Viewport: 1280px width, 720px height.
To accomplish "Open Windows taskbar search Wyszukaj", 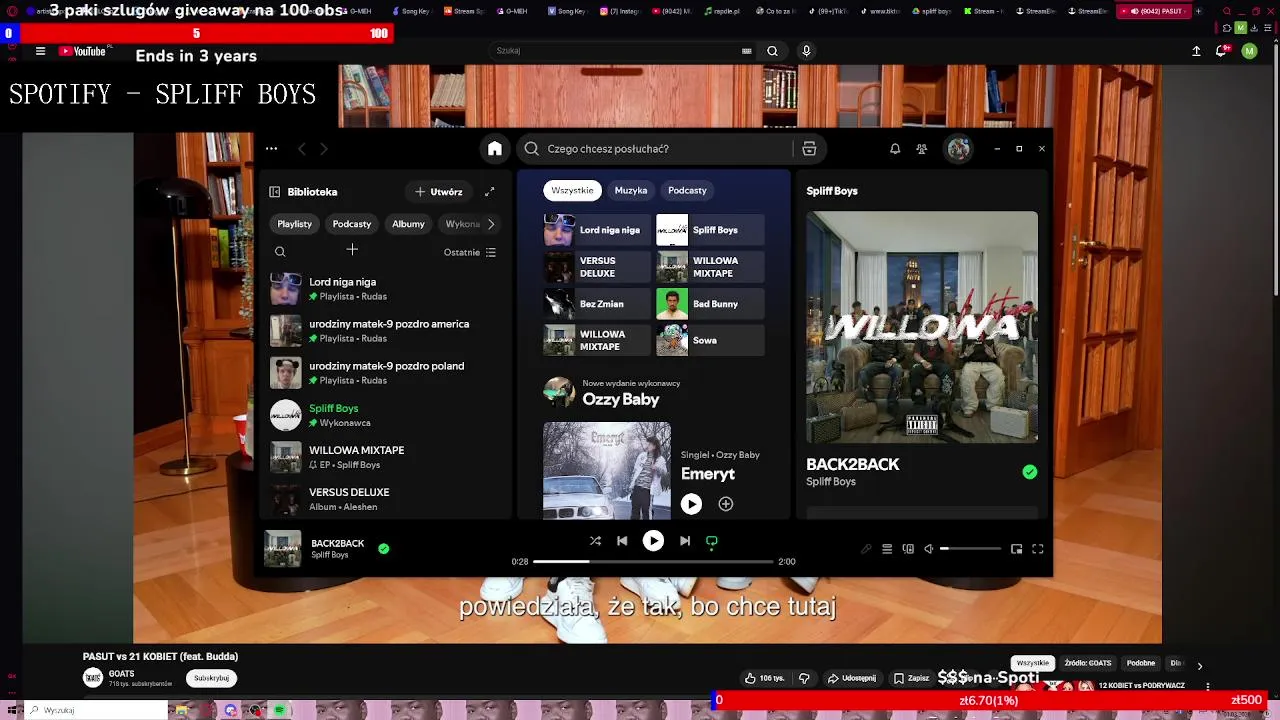I will click(95, 710).
